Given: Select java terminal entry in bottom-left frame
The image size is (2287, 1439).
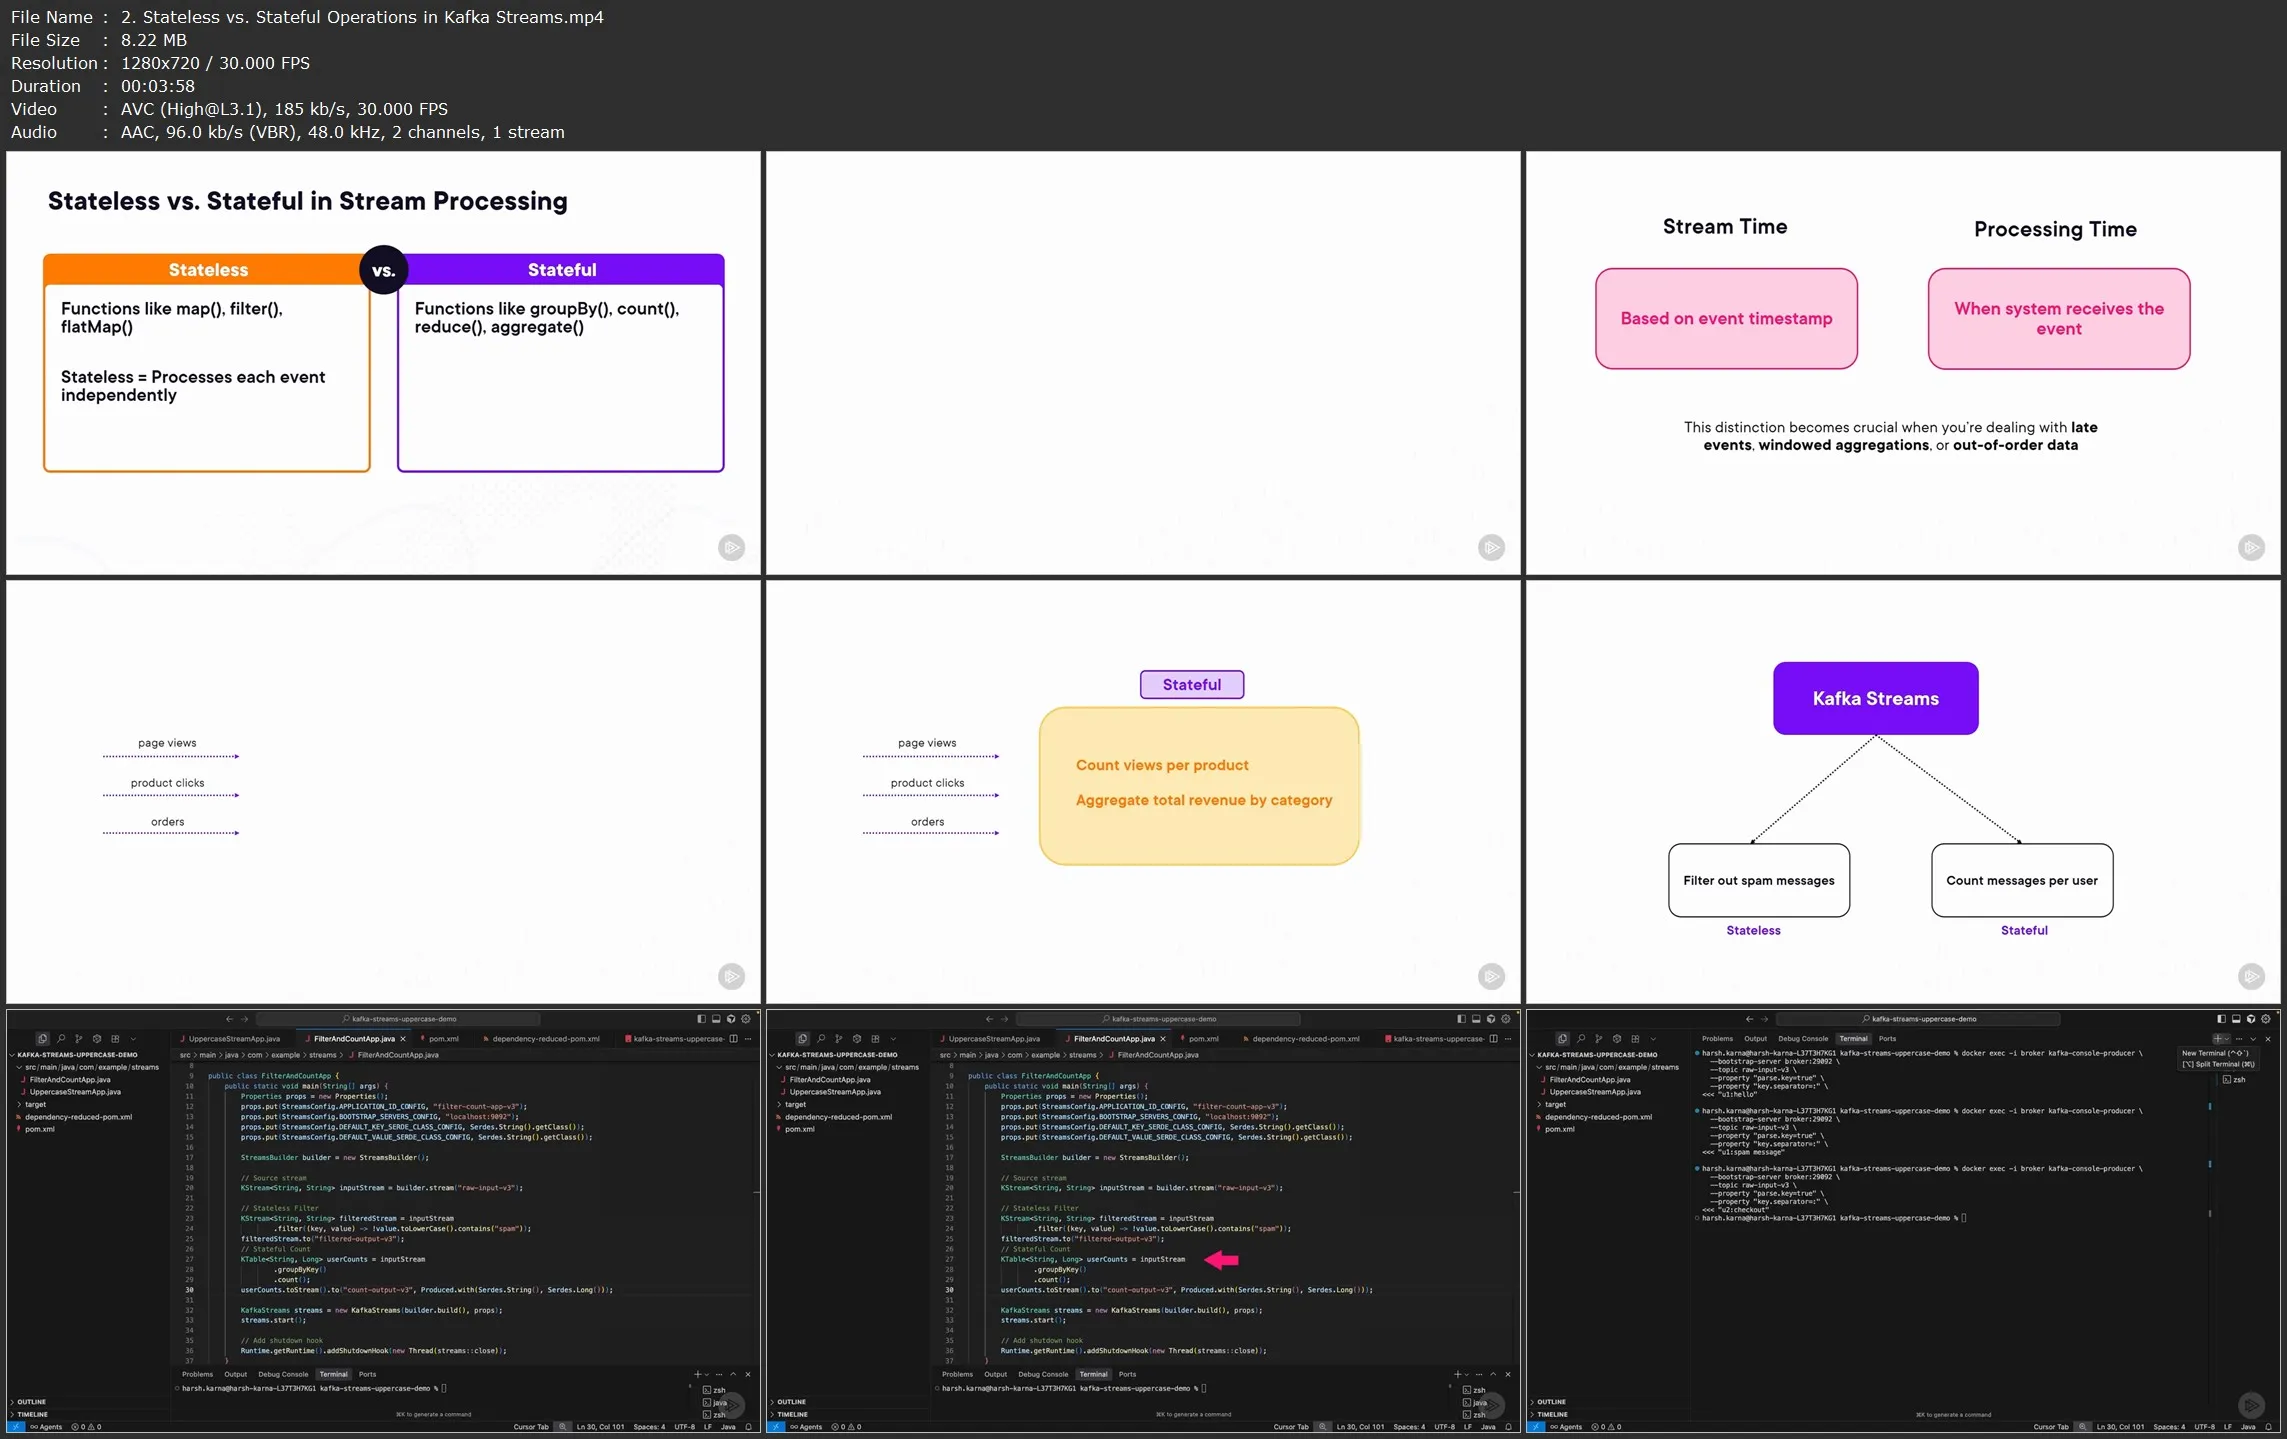Looking at the screenshot, I should (715, 1403).
